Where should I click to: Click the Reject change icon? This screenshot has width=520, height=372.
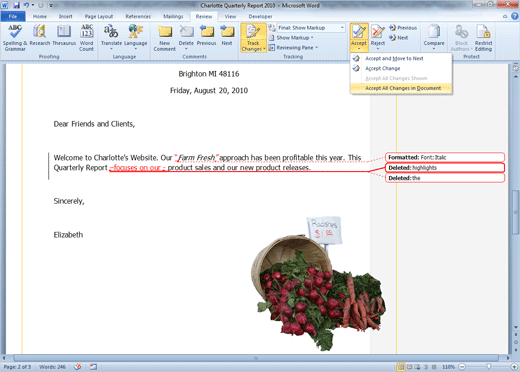(378, 32)
